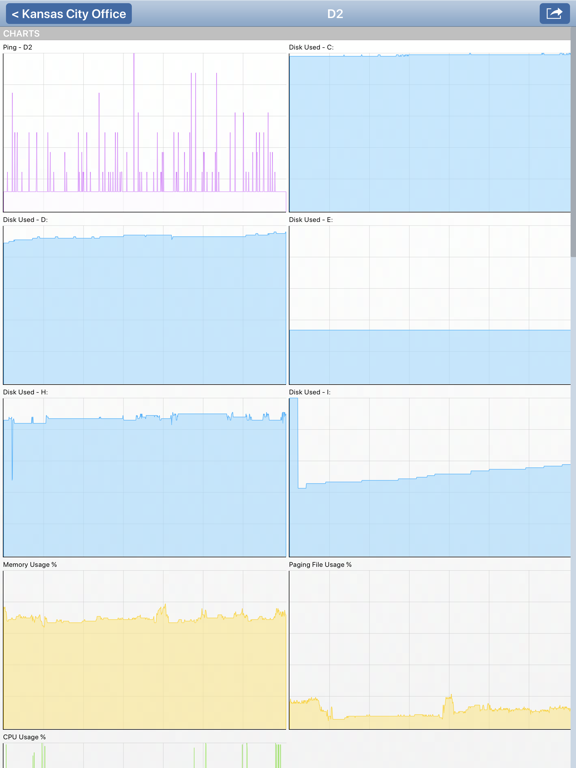This screenshot has height=768, width=576.
Task: Open the Disk Used - C: chart
Action: point(430,133)
